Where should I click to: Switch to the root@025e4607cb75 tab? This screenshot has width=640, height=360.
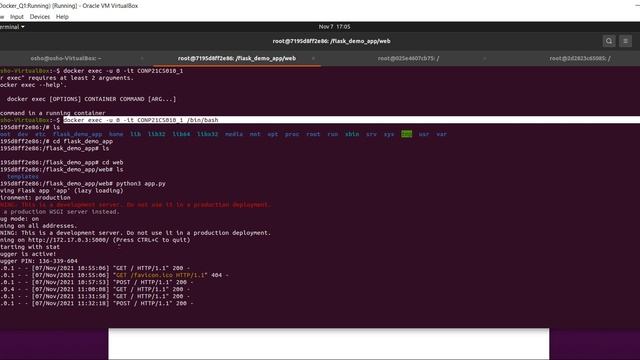point(408,58)
